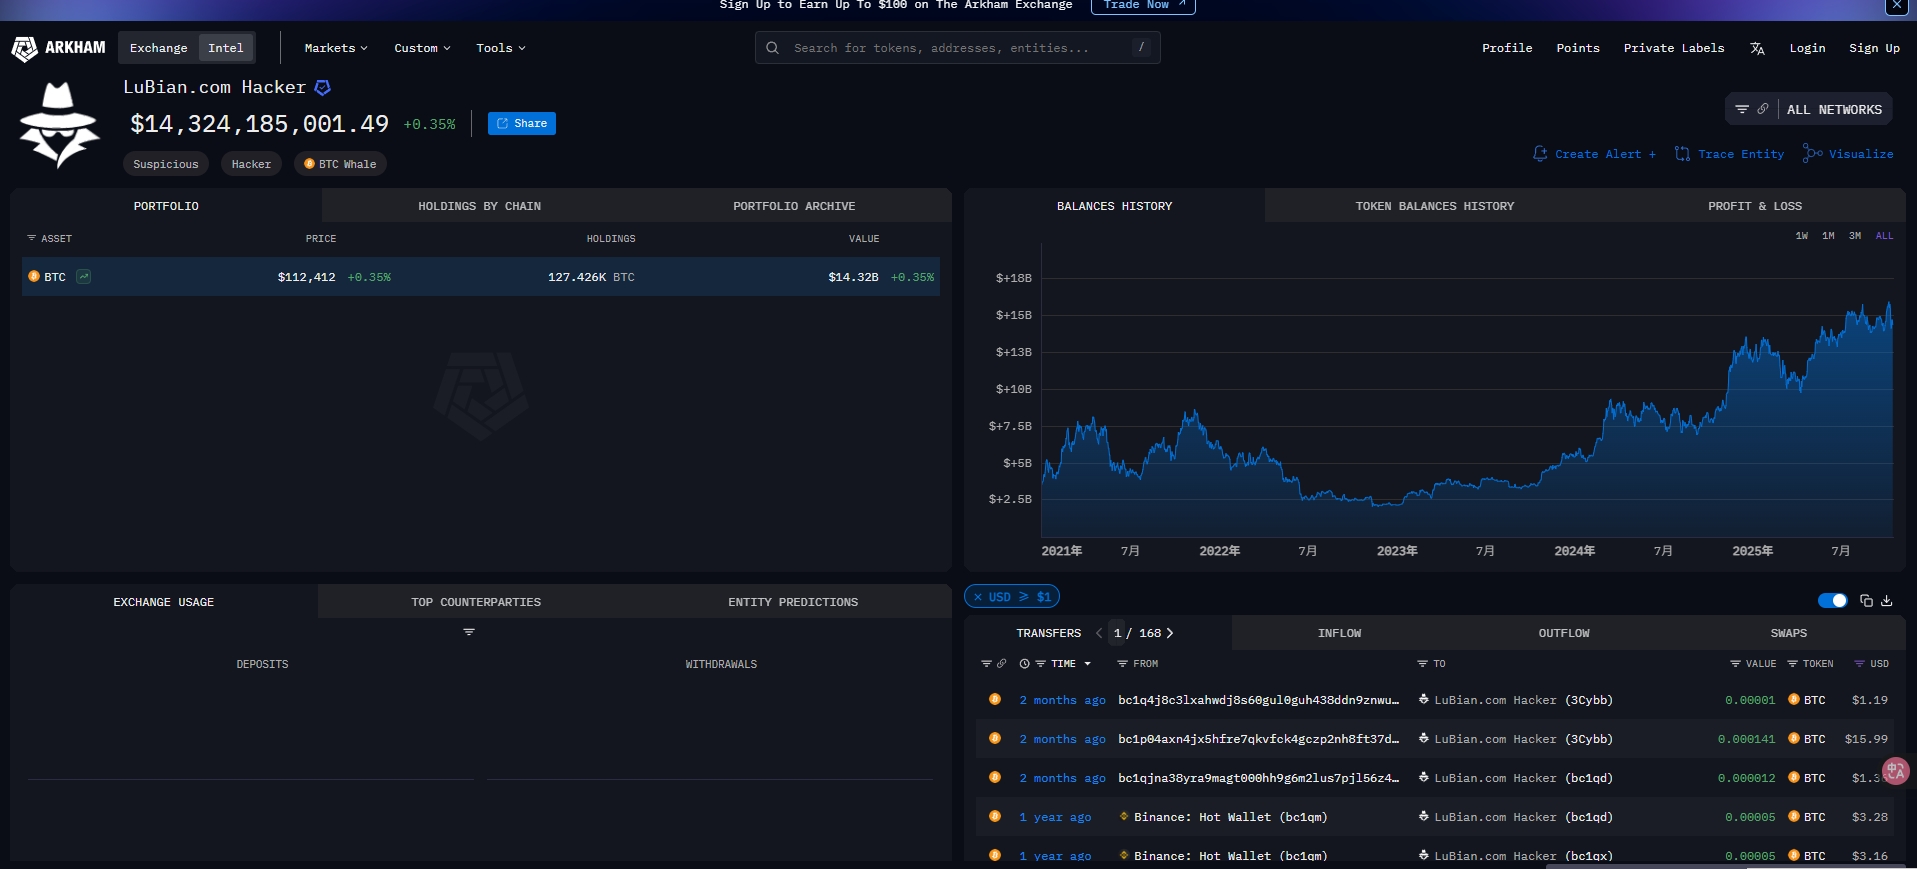Screen dimensions: 1917x869
Task: Click the filter icon beside the FROM column
Action: tap(1122, 664)
